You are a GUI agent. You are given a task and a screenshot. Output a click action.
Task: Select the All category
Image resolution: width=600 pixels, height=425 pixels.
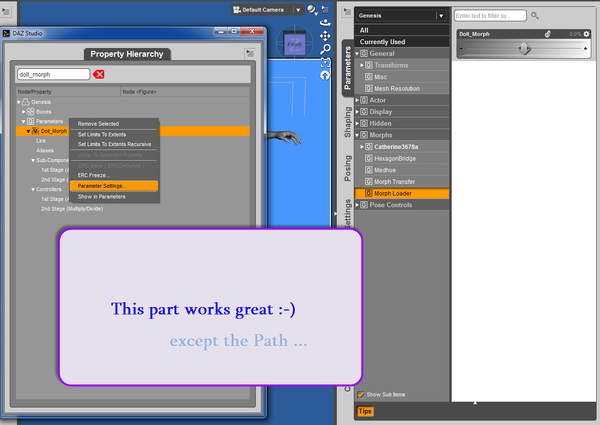click(402, 30)
